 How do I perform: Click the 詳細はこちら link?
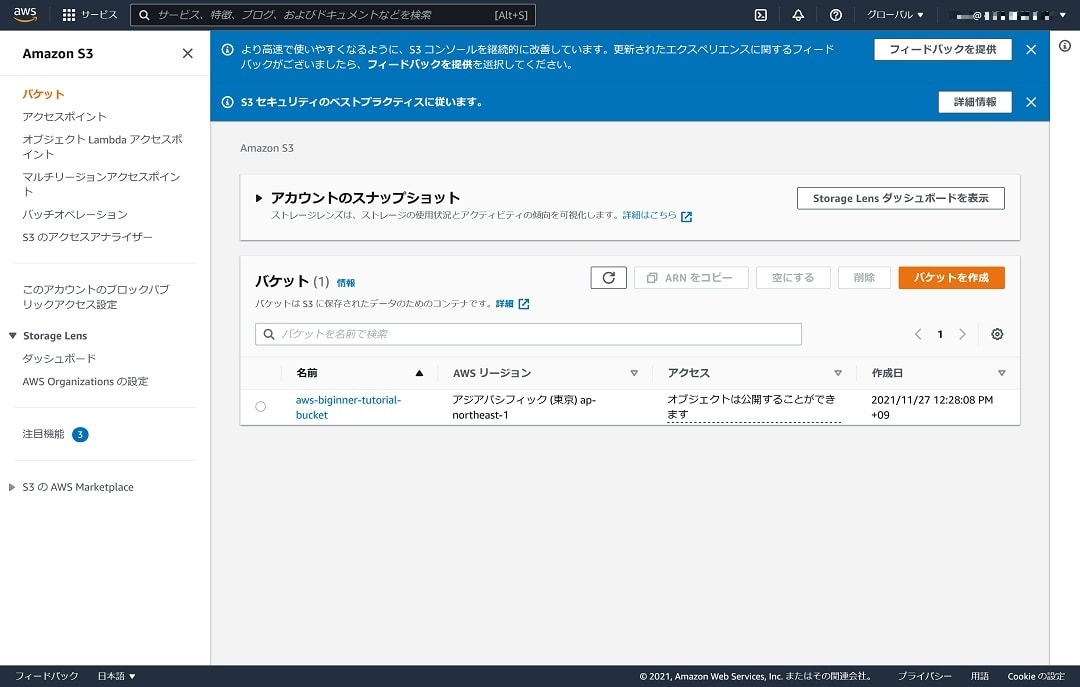tap(649, 215)
